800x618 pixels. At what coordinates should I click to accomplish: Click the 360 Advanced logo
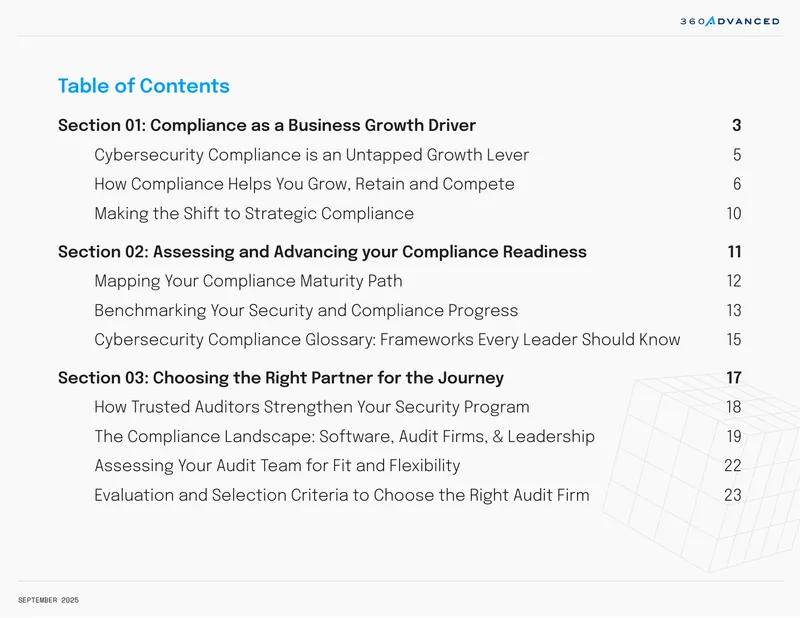click(x=730, y=21)
